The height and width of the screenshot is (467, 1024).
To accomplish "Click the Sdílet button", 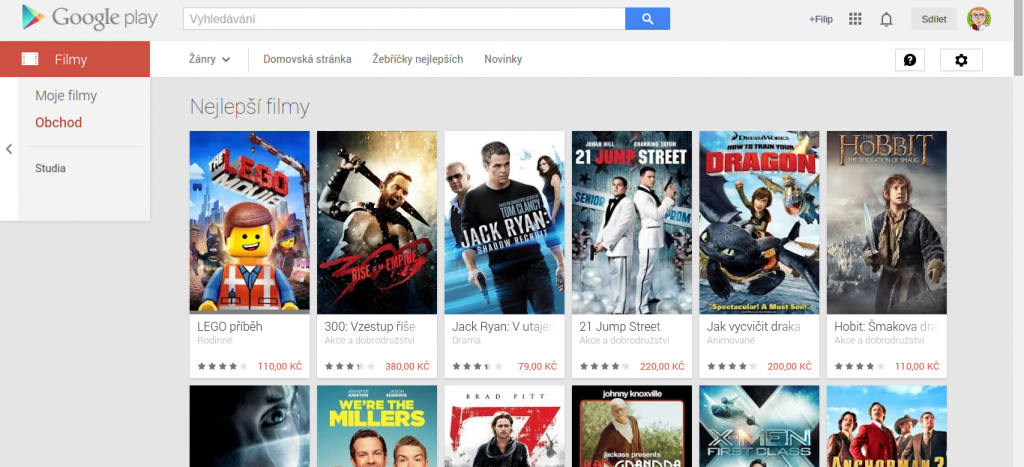I will 934,19.
